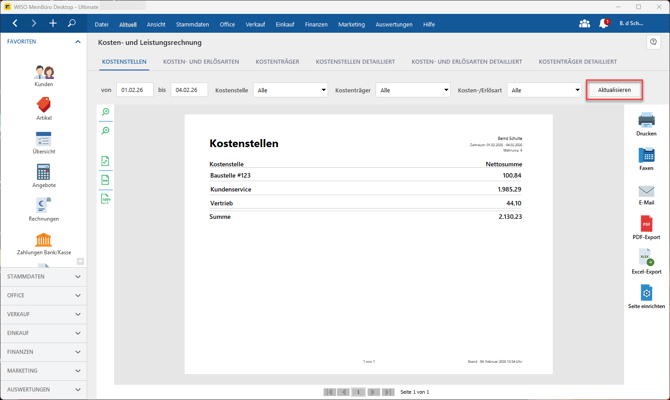Screen dimensions: 670x400
Task: Click the page number field
Action: (x=358, y=392)
